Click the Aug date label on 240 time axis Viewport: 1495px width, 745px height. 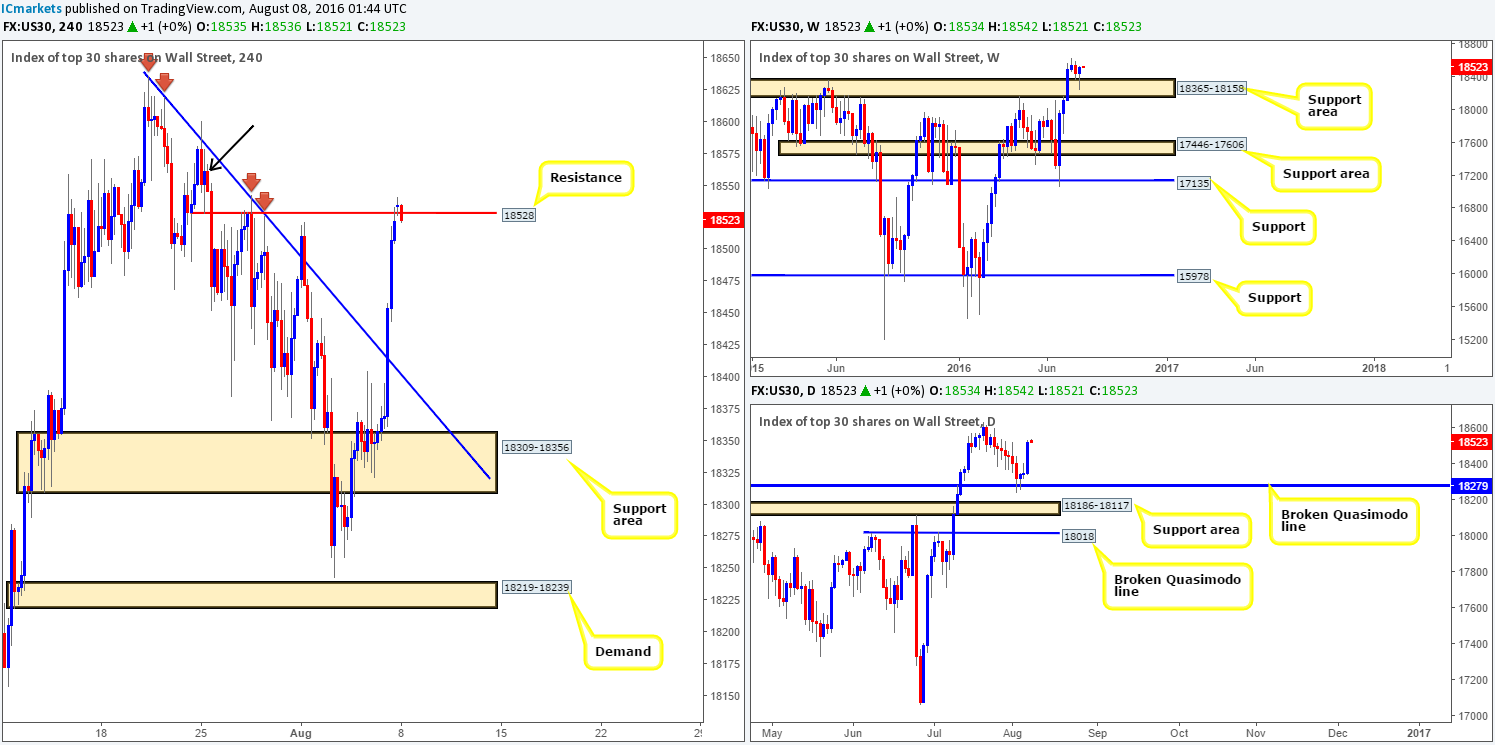pos(301,731)
